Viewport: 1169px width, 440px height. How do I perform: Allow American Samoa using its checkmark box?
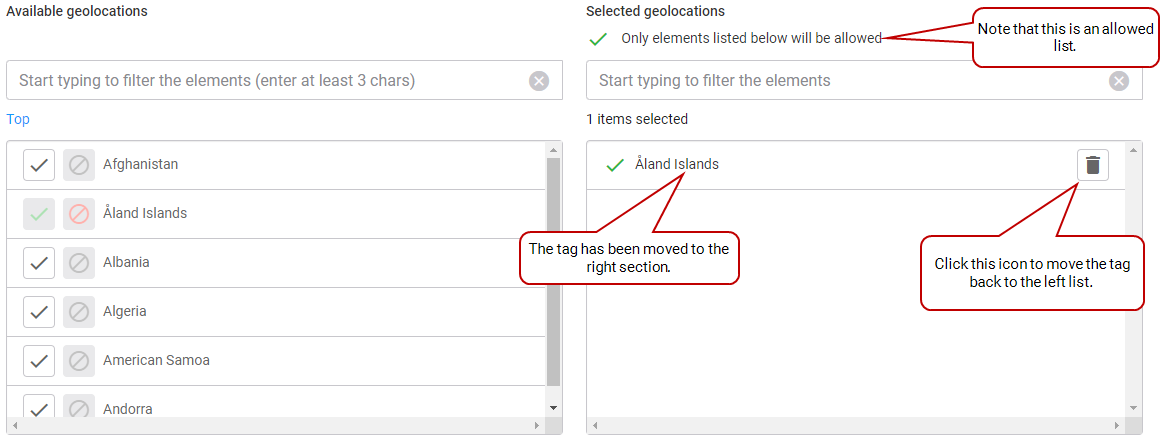tap(39, 361)
